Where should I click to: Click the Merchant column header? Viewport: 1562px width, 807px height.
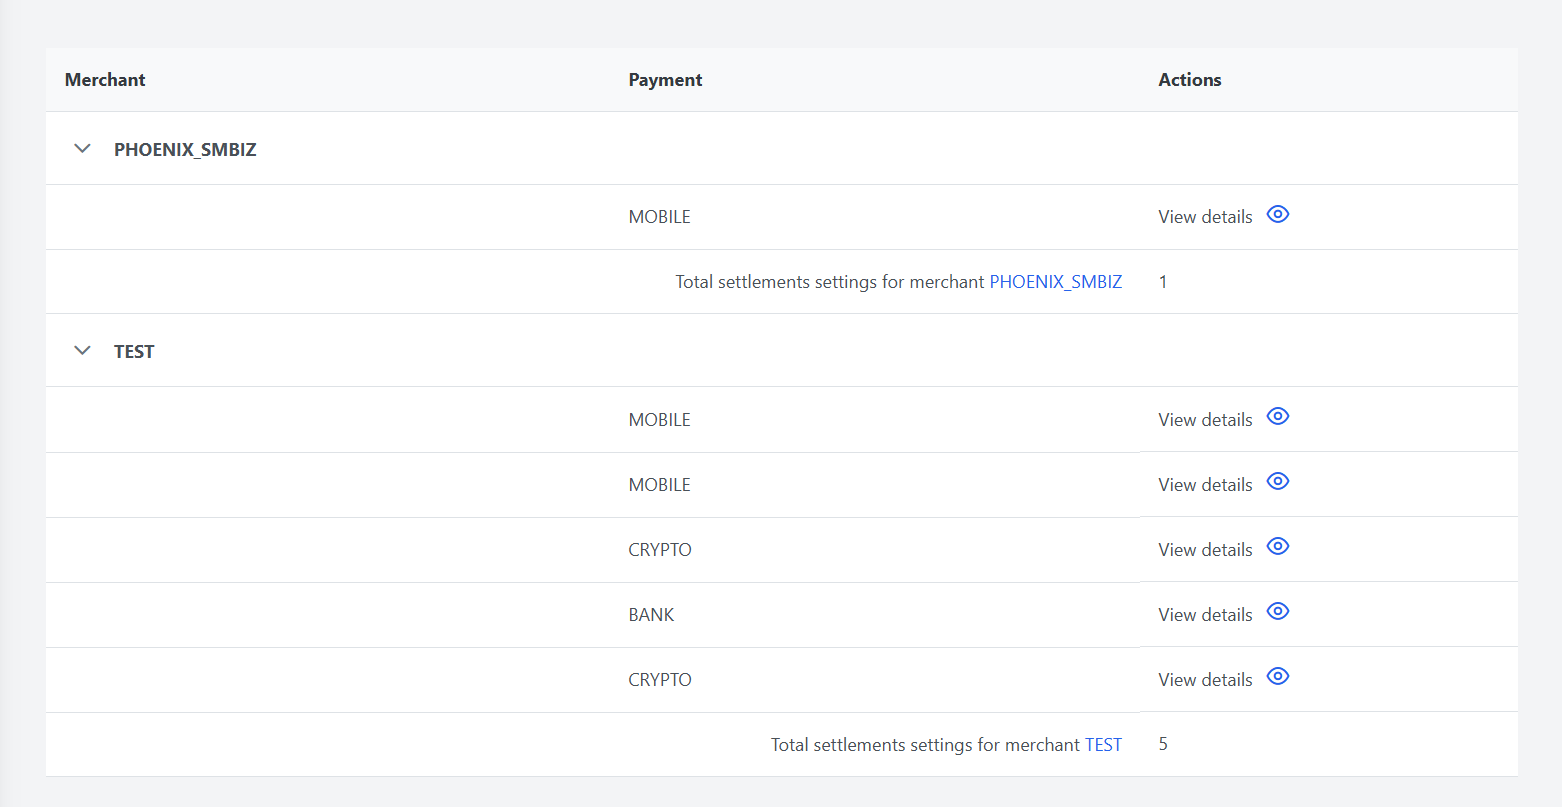pyautogui.click(x=105, y=80)
